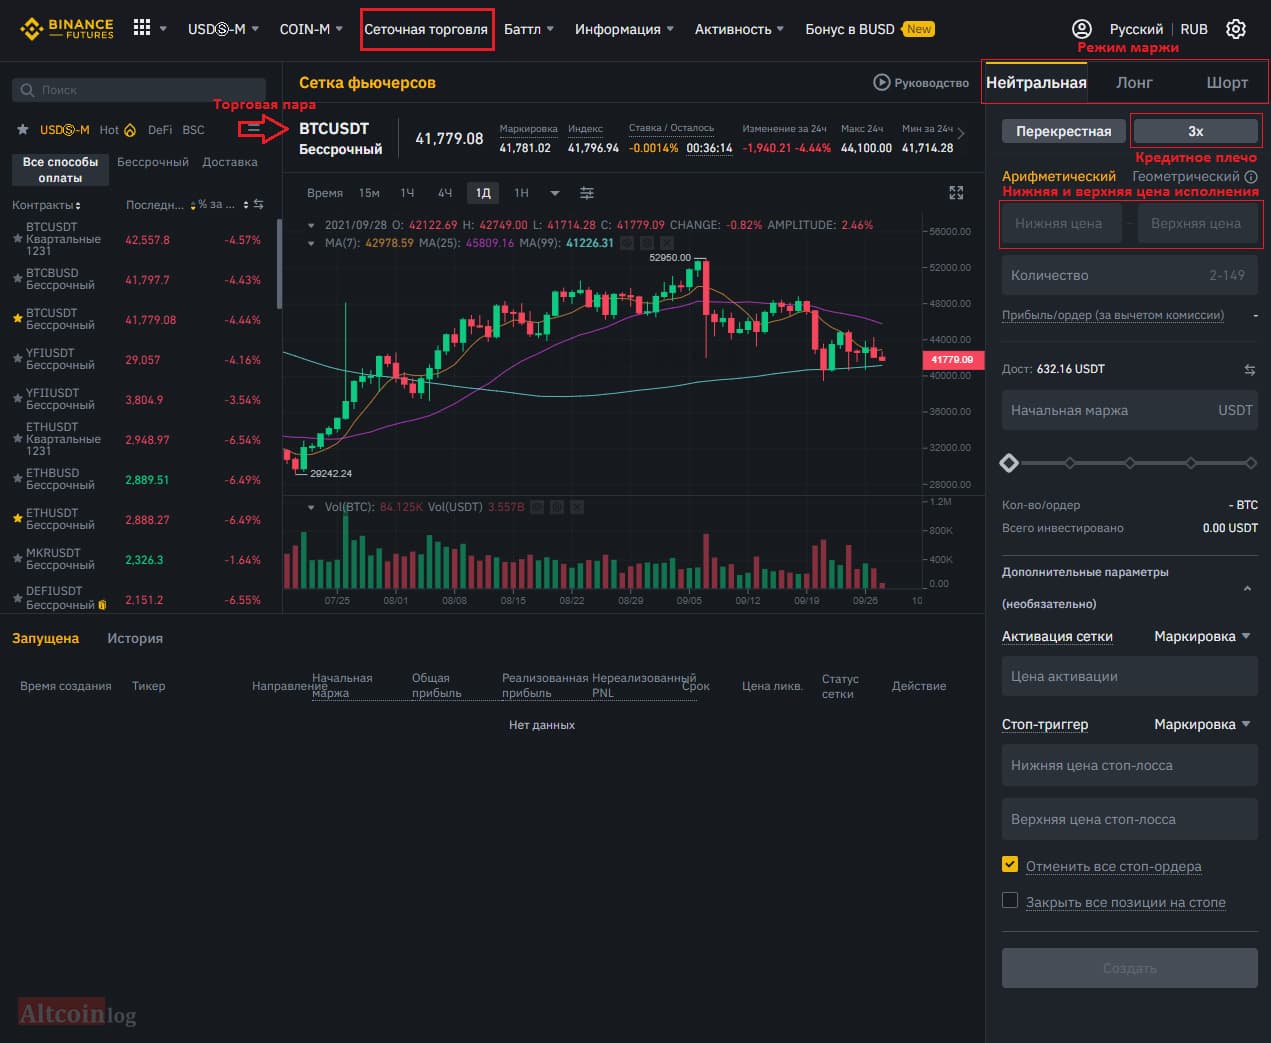This screenshot has width=1271, height=1043.
Task: Close the Vol indicator with its X icon
Action: [x=577, y=507]
